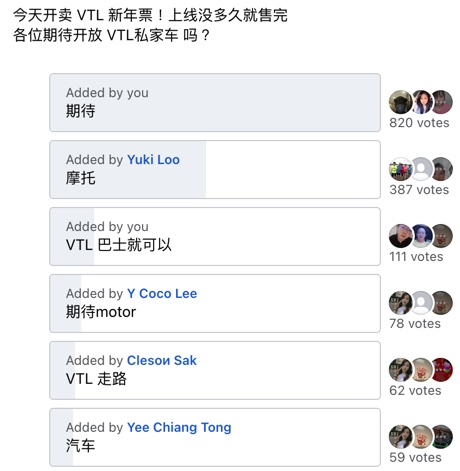Choose the VTL 巴士就可以 poll option
The height and width of the screenshot is (471, 460).
coord(215,236)
